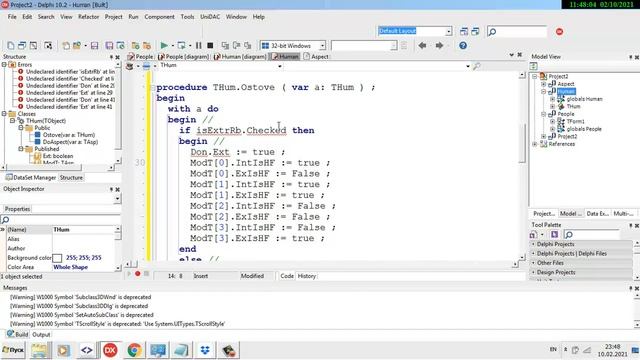Open the Refactor menu
This screenshot has height=360, width=640.
pyautogui.click(x=89, y=17)
